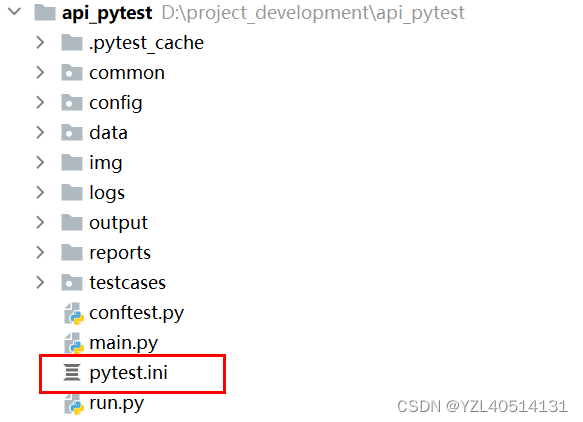Select the reports folder
This screenshot has width=583, height=422.
(x=120, y=253)
